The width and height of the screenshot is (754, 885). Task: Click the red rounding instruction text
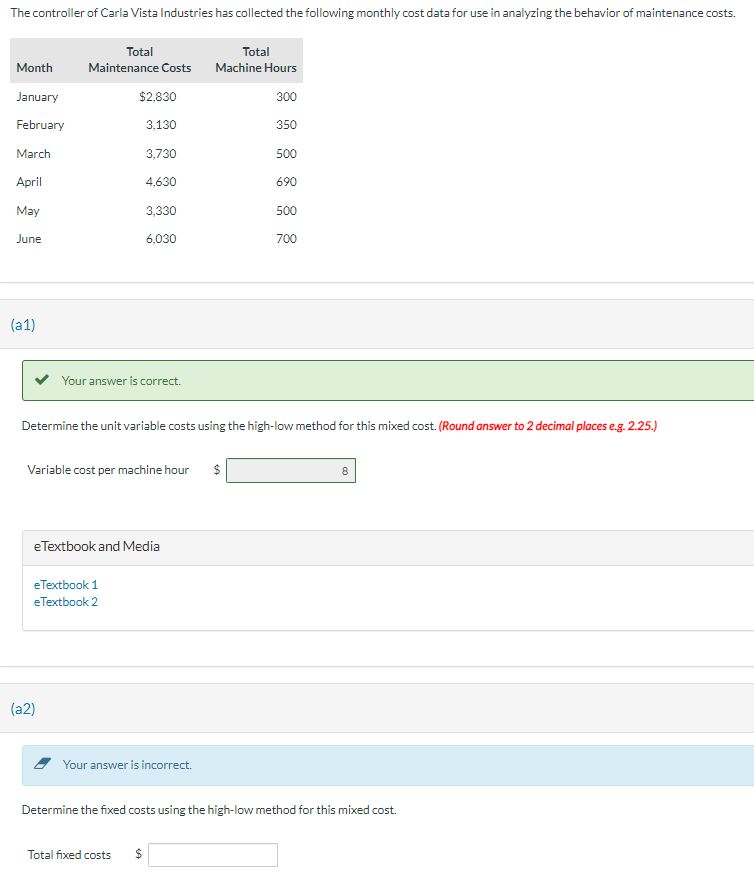(x=547, y=426)
